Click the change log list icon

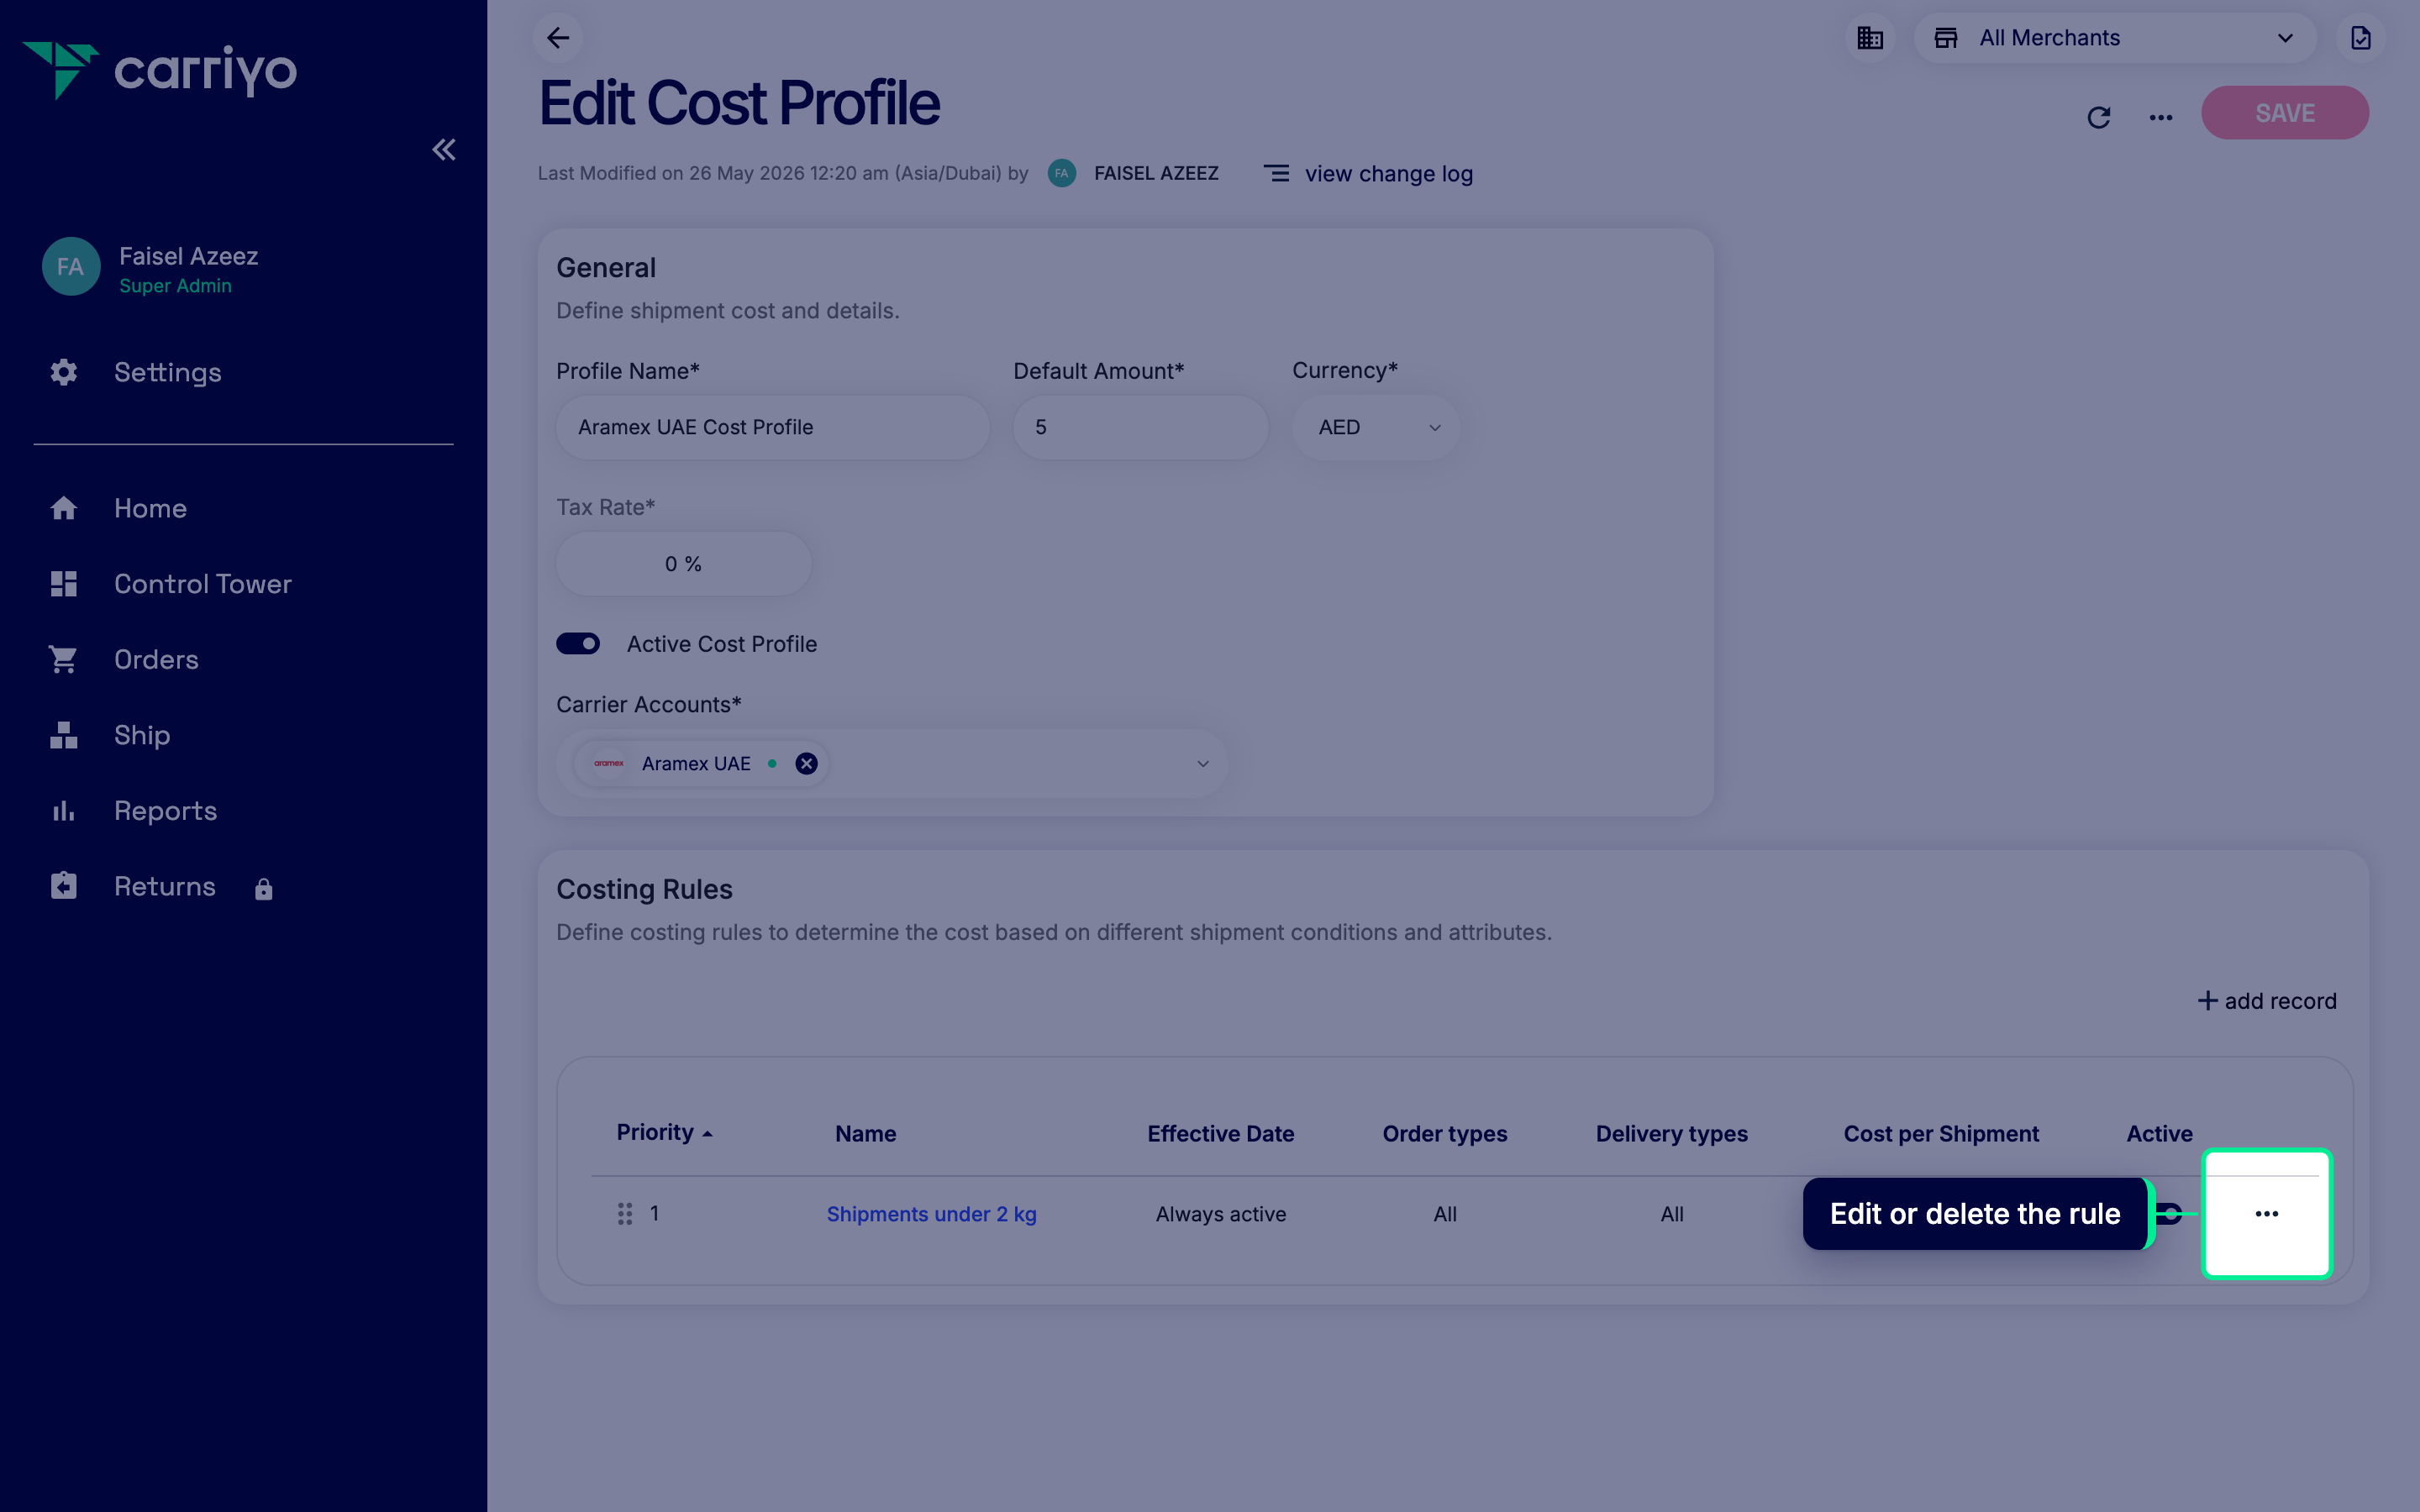coord(1276,173)
